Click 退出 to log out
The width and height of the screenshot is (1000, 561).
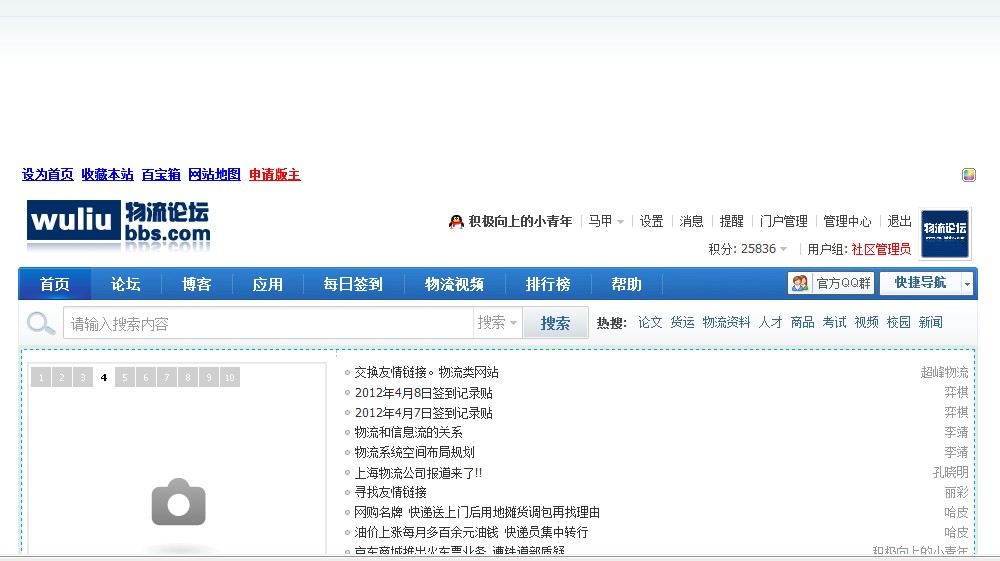tap(899, 221)
